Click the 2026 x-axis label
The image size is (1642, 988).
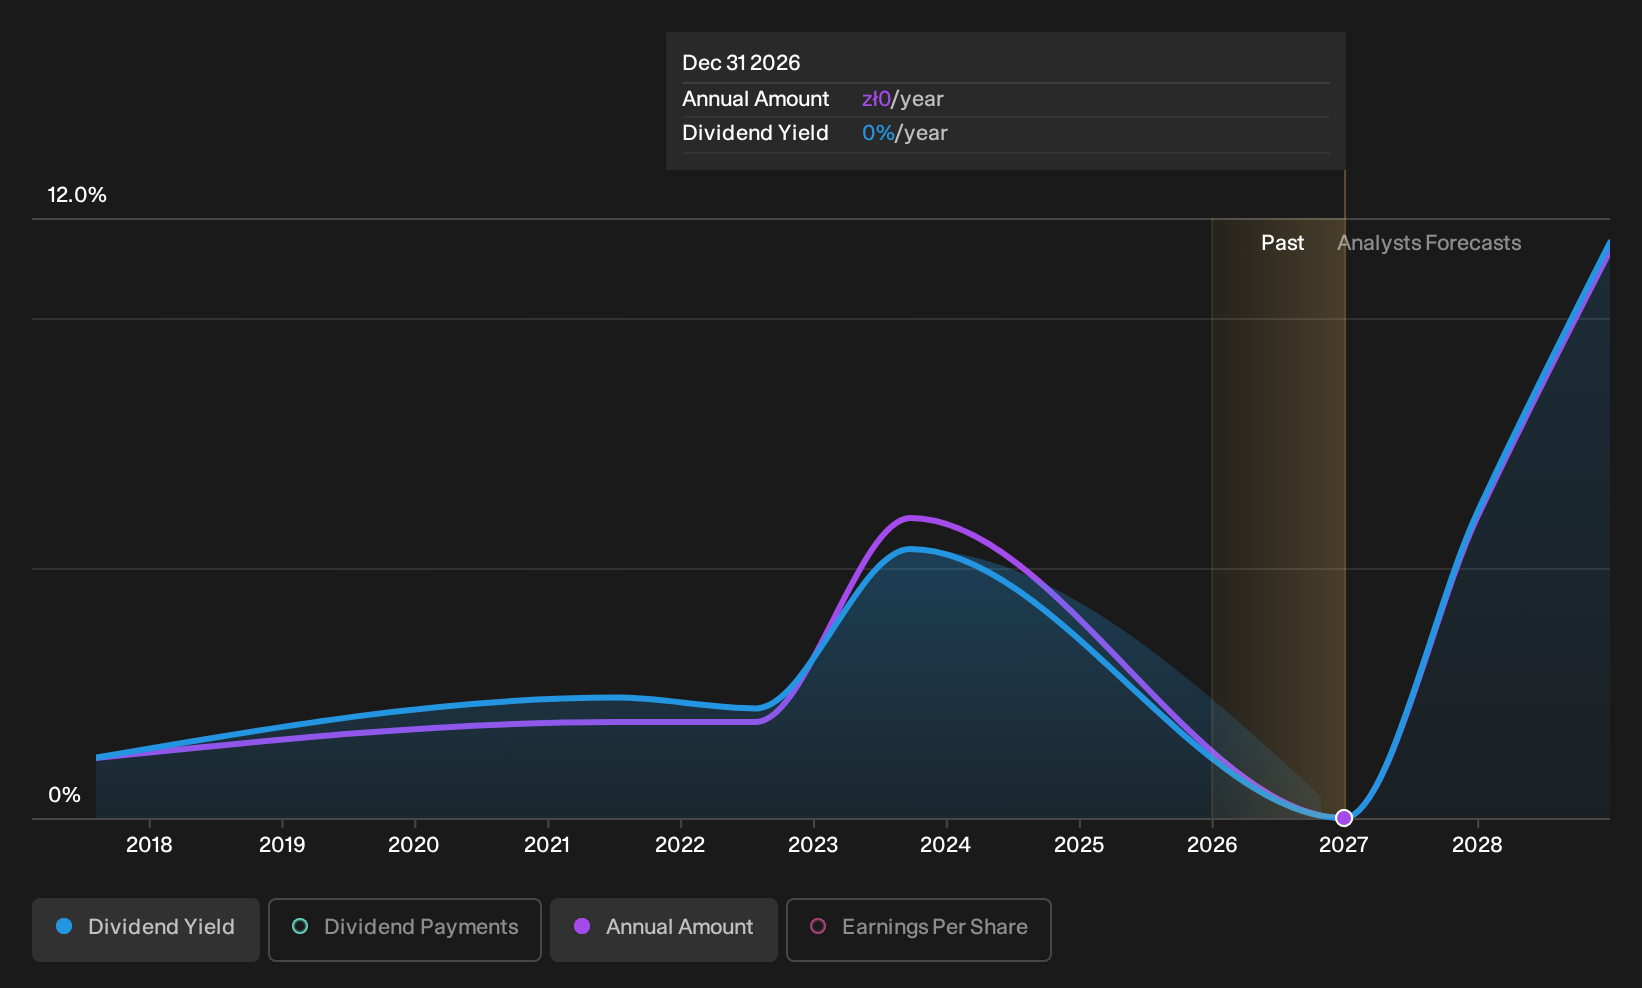click(x=1212, y=845)
